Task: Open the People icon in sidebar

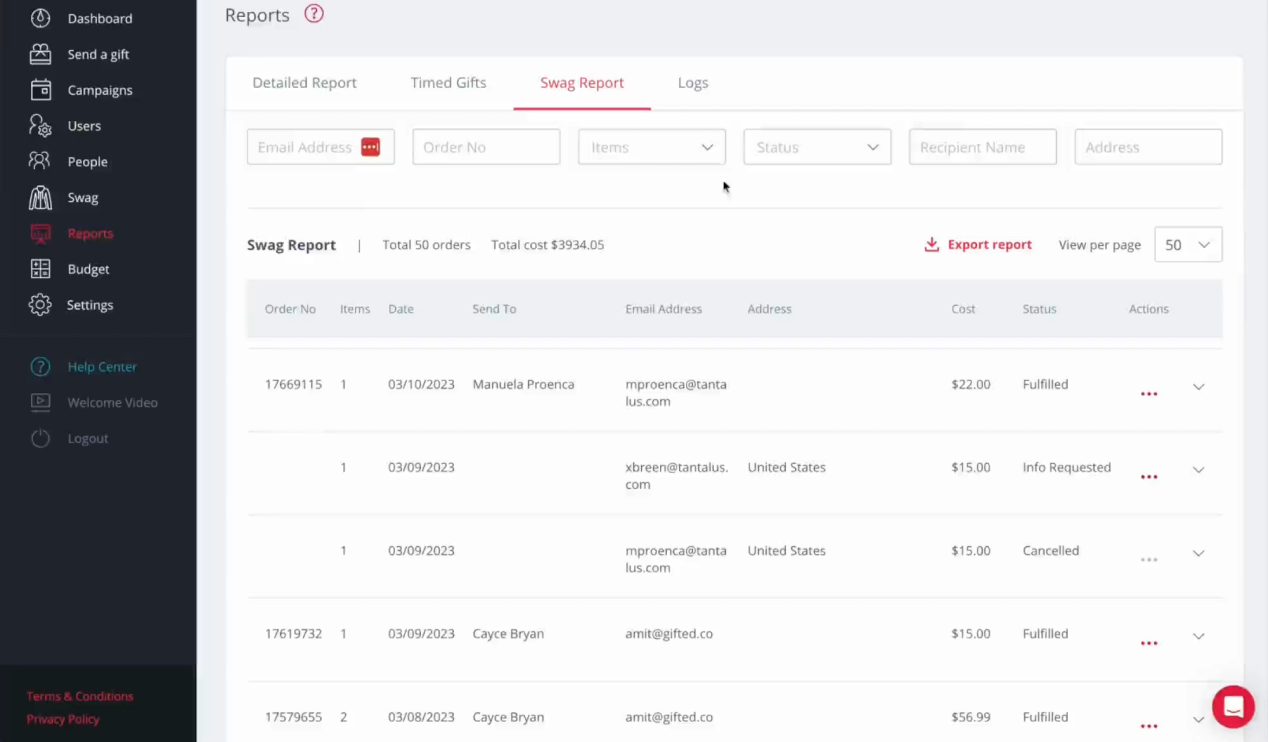Action: tap(40, 161)
